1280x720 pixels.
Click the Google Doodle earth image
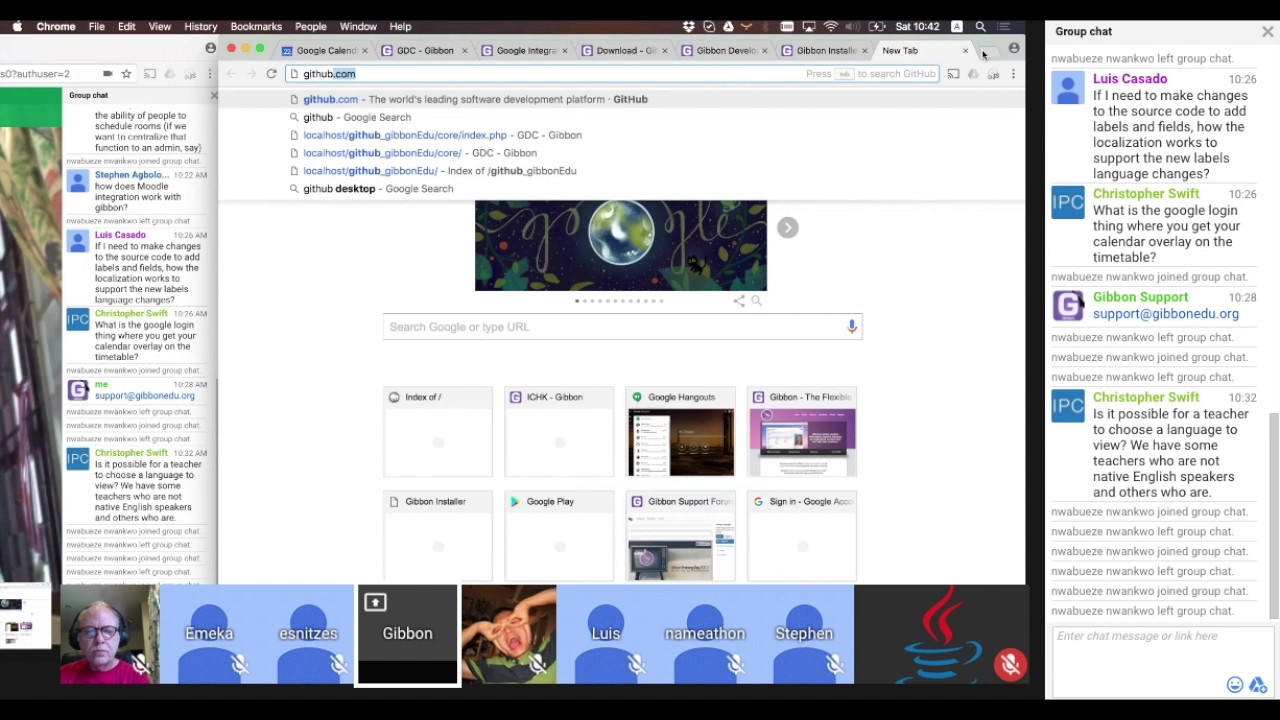621,246
